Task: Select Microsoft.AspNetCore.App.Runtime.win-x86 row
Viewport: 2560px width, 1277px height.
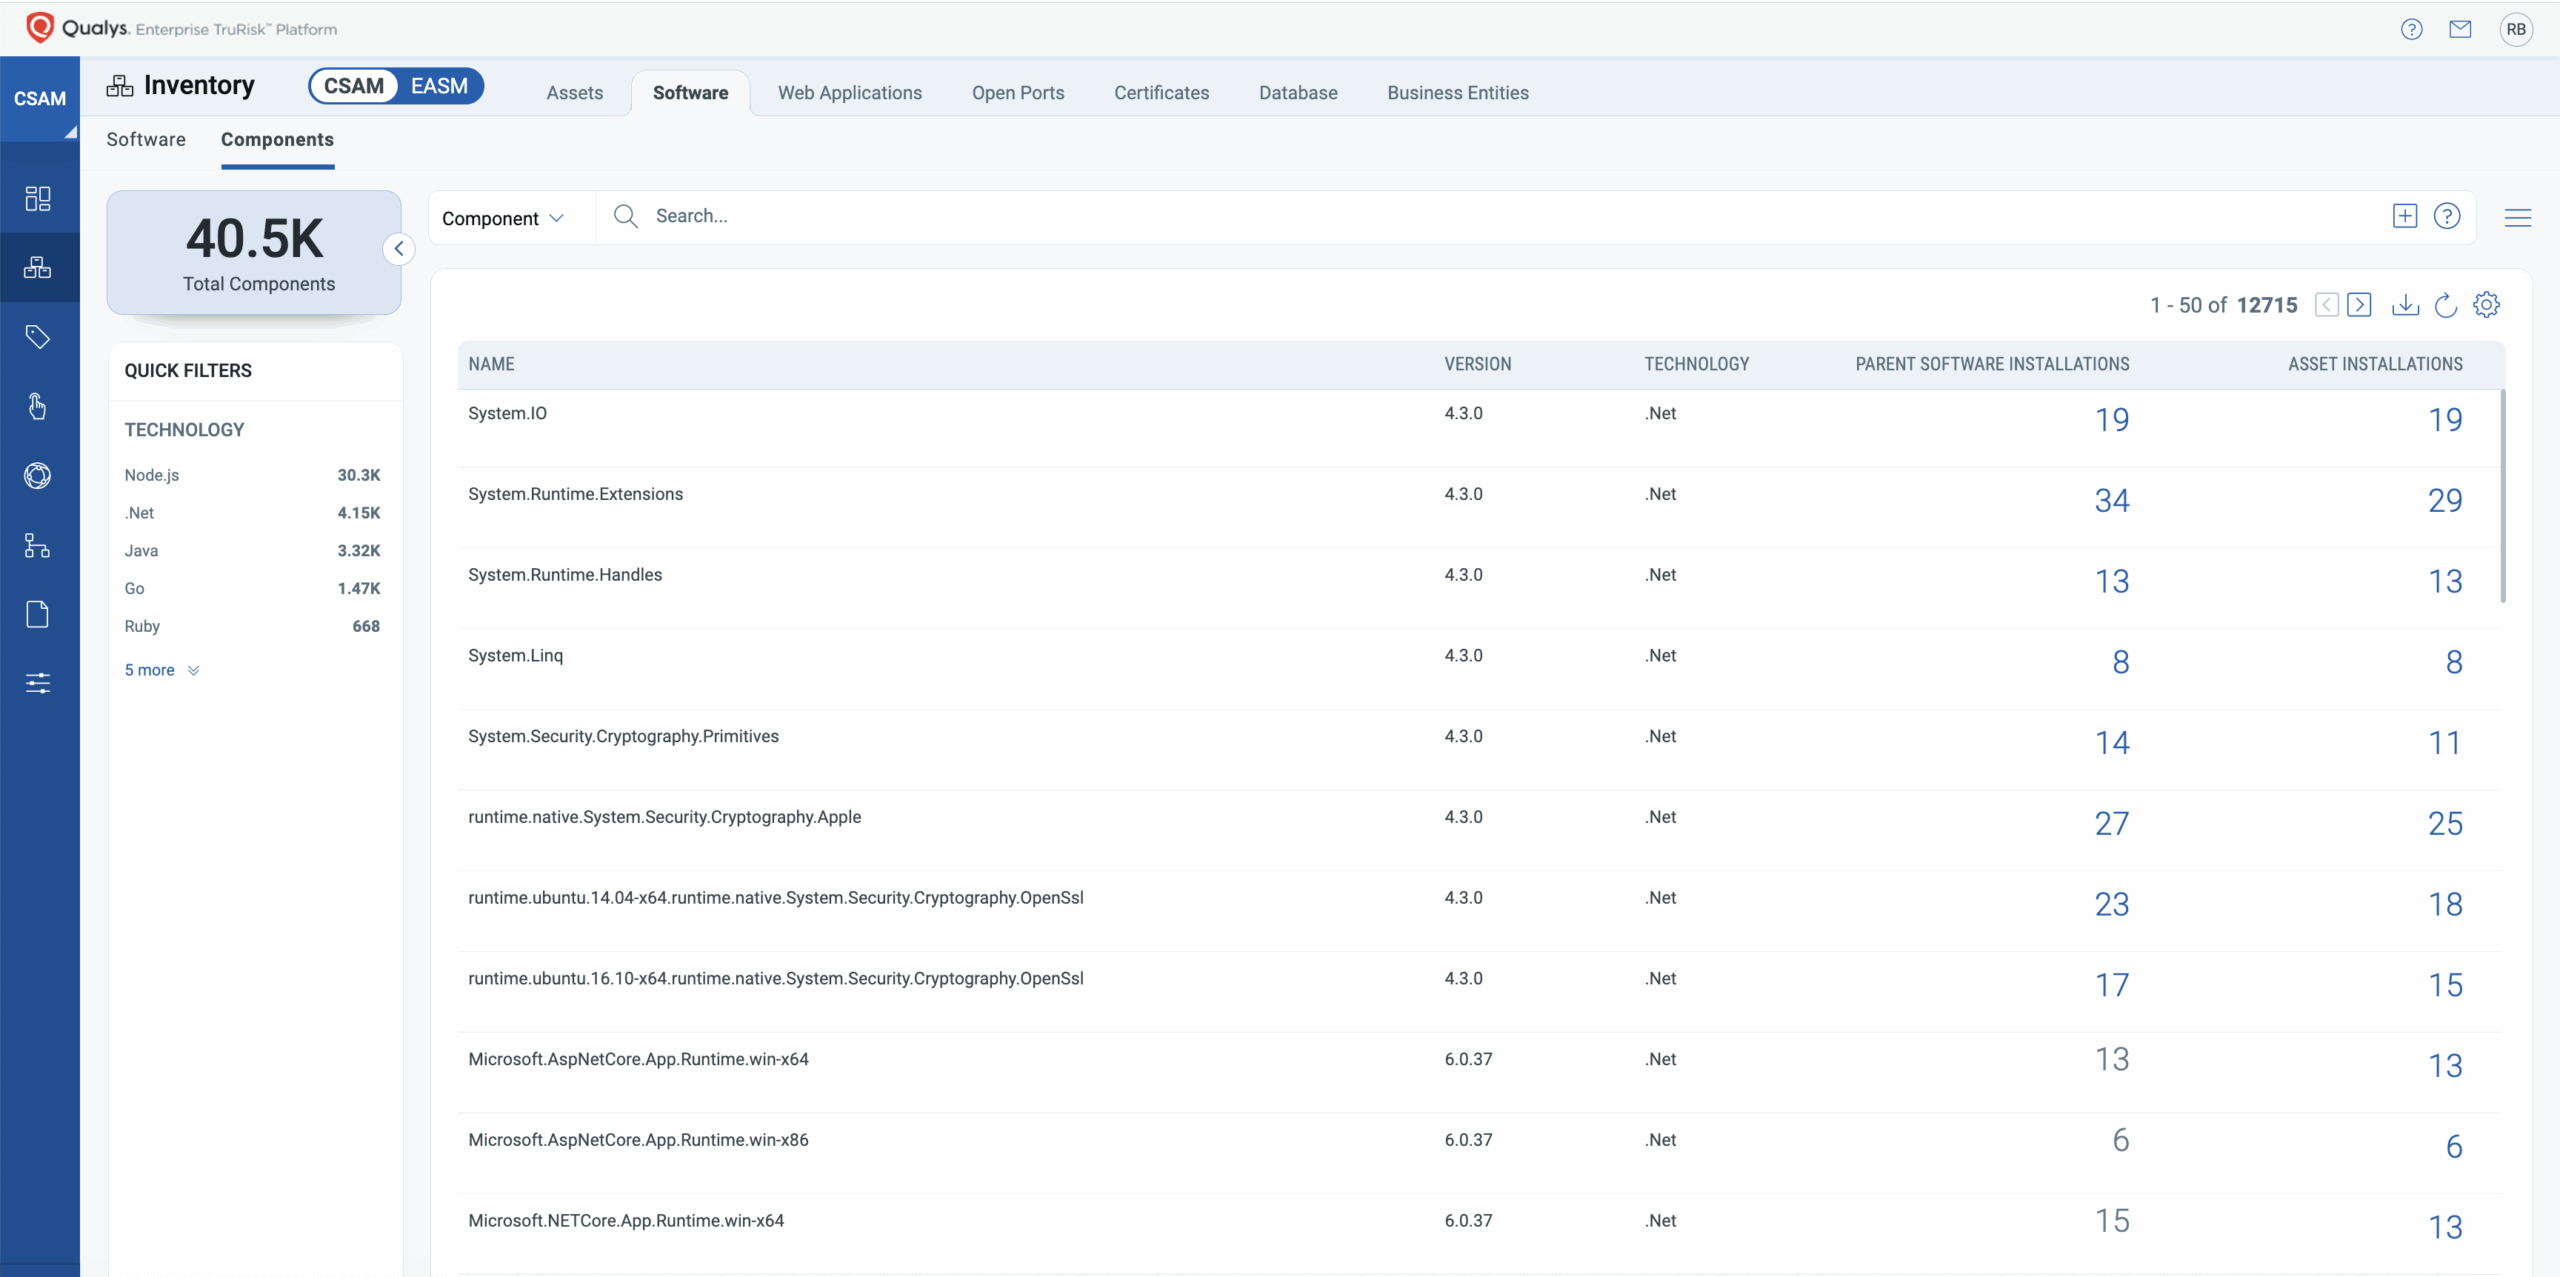Action: click(1480, 1153)
